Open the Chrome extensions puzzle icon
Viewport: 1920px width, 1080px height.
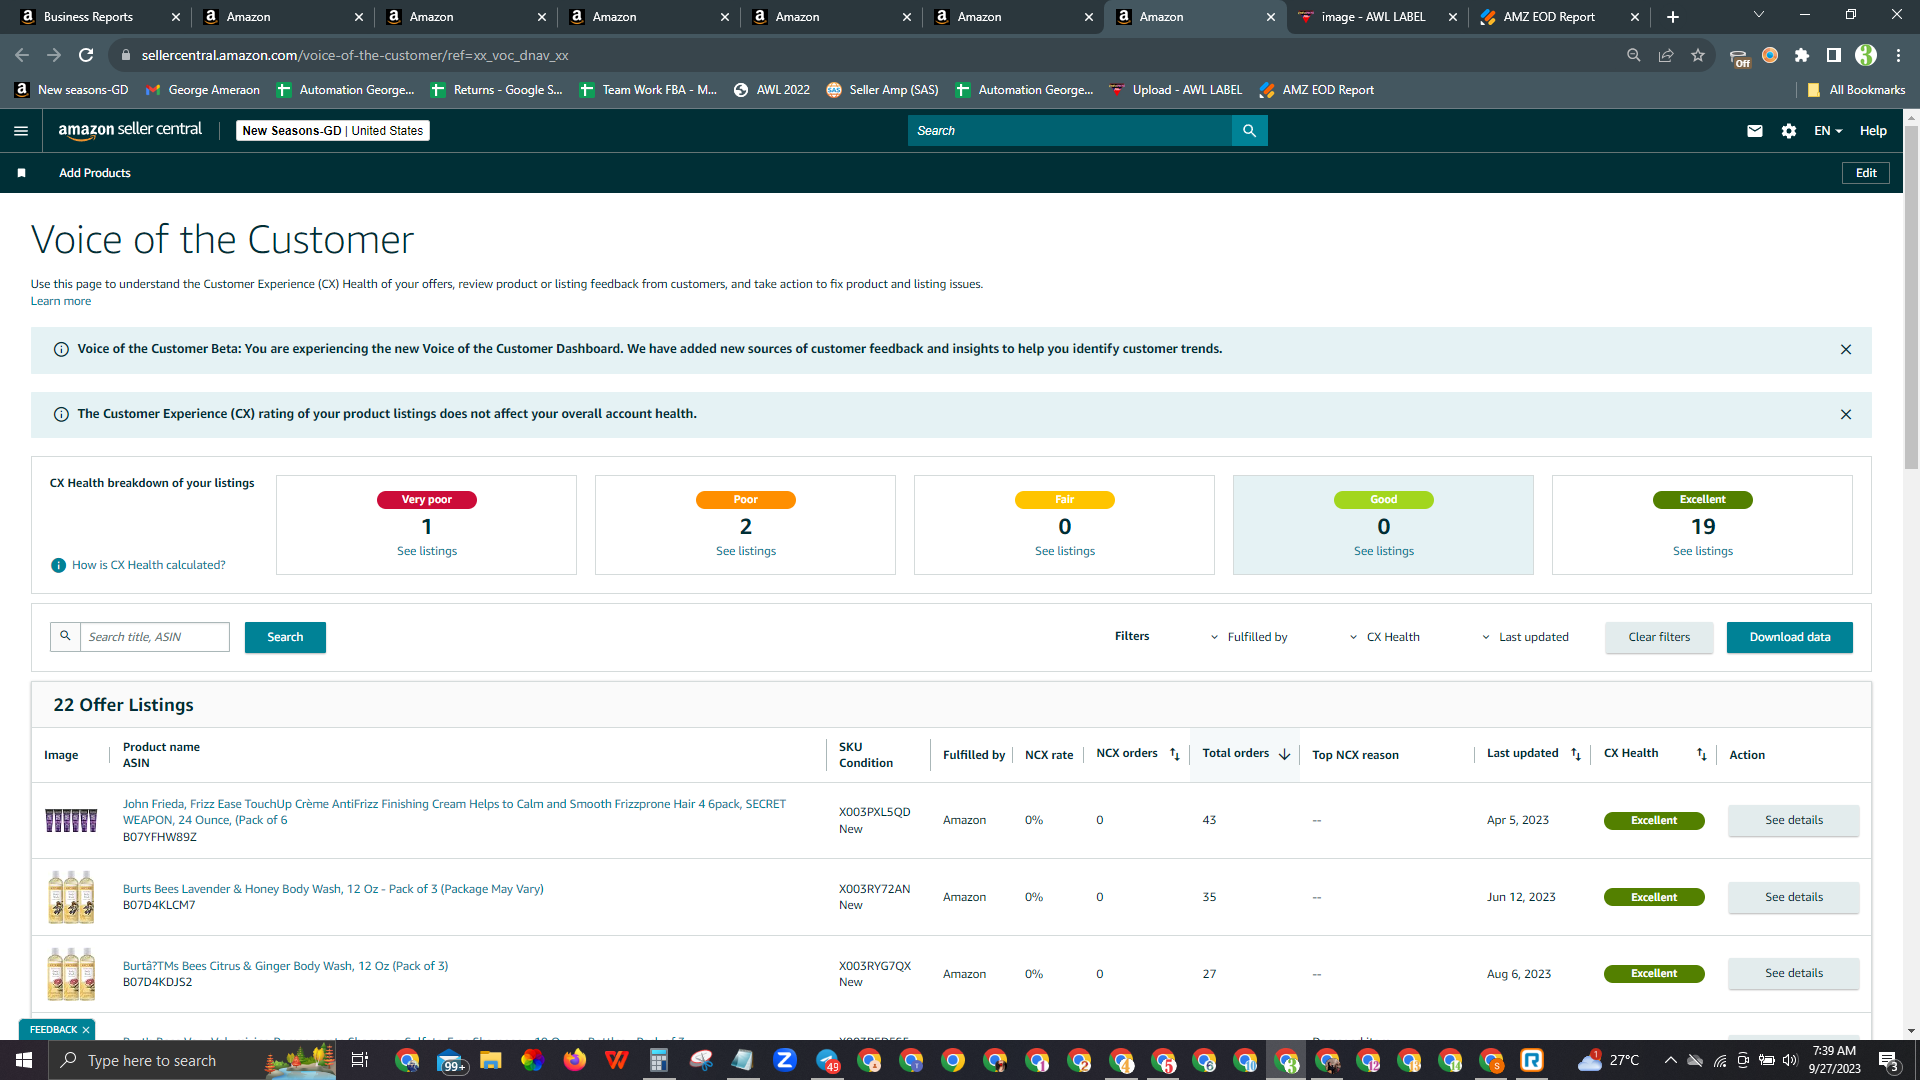(1802, 56)
